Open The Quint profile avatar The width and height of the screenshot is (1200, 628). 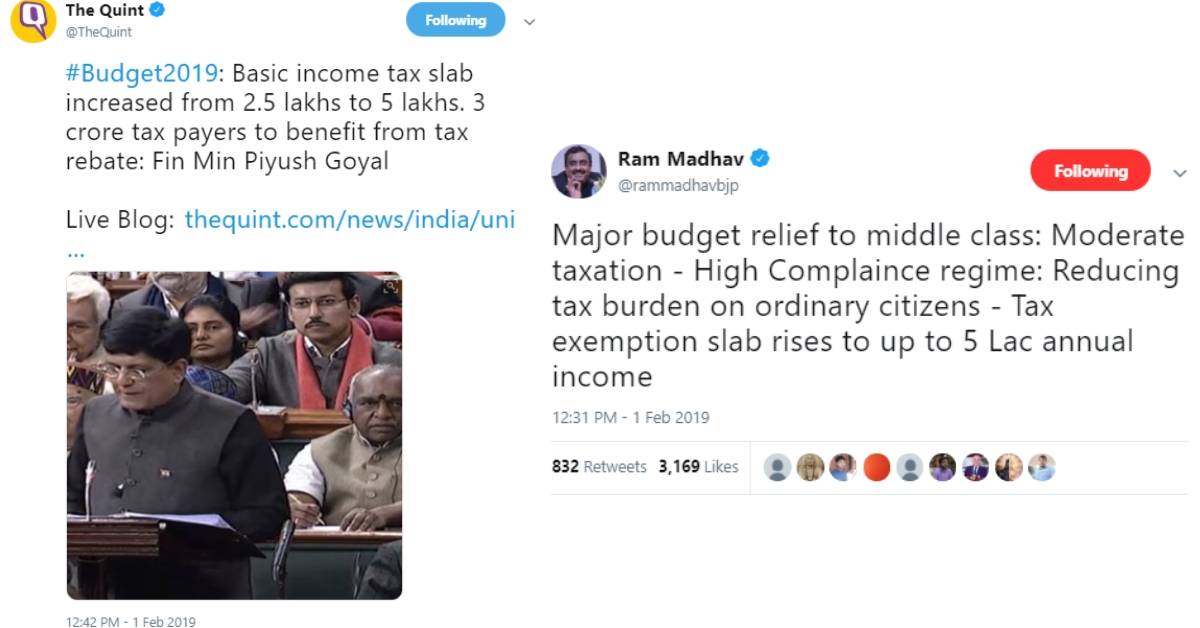pyautogui.click(x=33, y=20)
